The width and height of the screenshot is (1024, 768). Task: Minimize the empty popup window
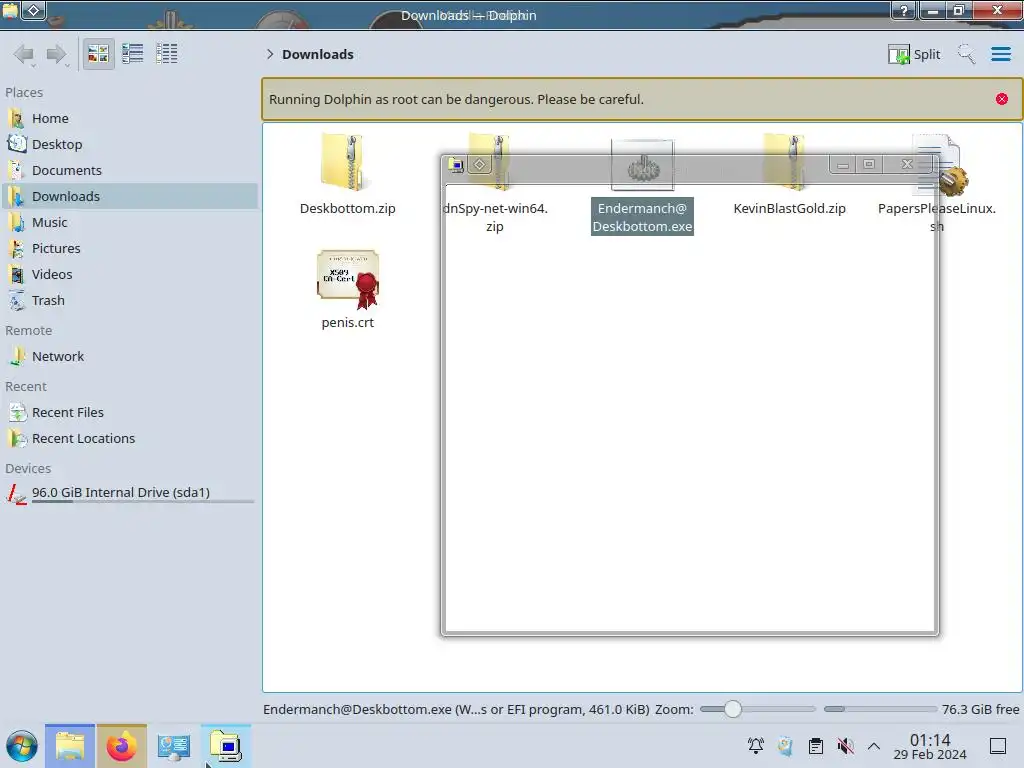(843, 164)
